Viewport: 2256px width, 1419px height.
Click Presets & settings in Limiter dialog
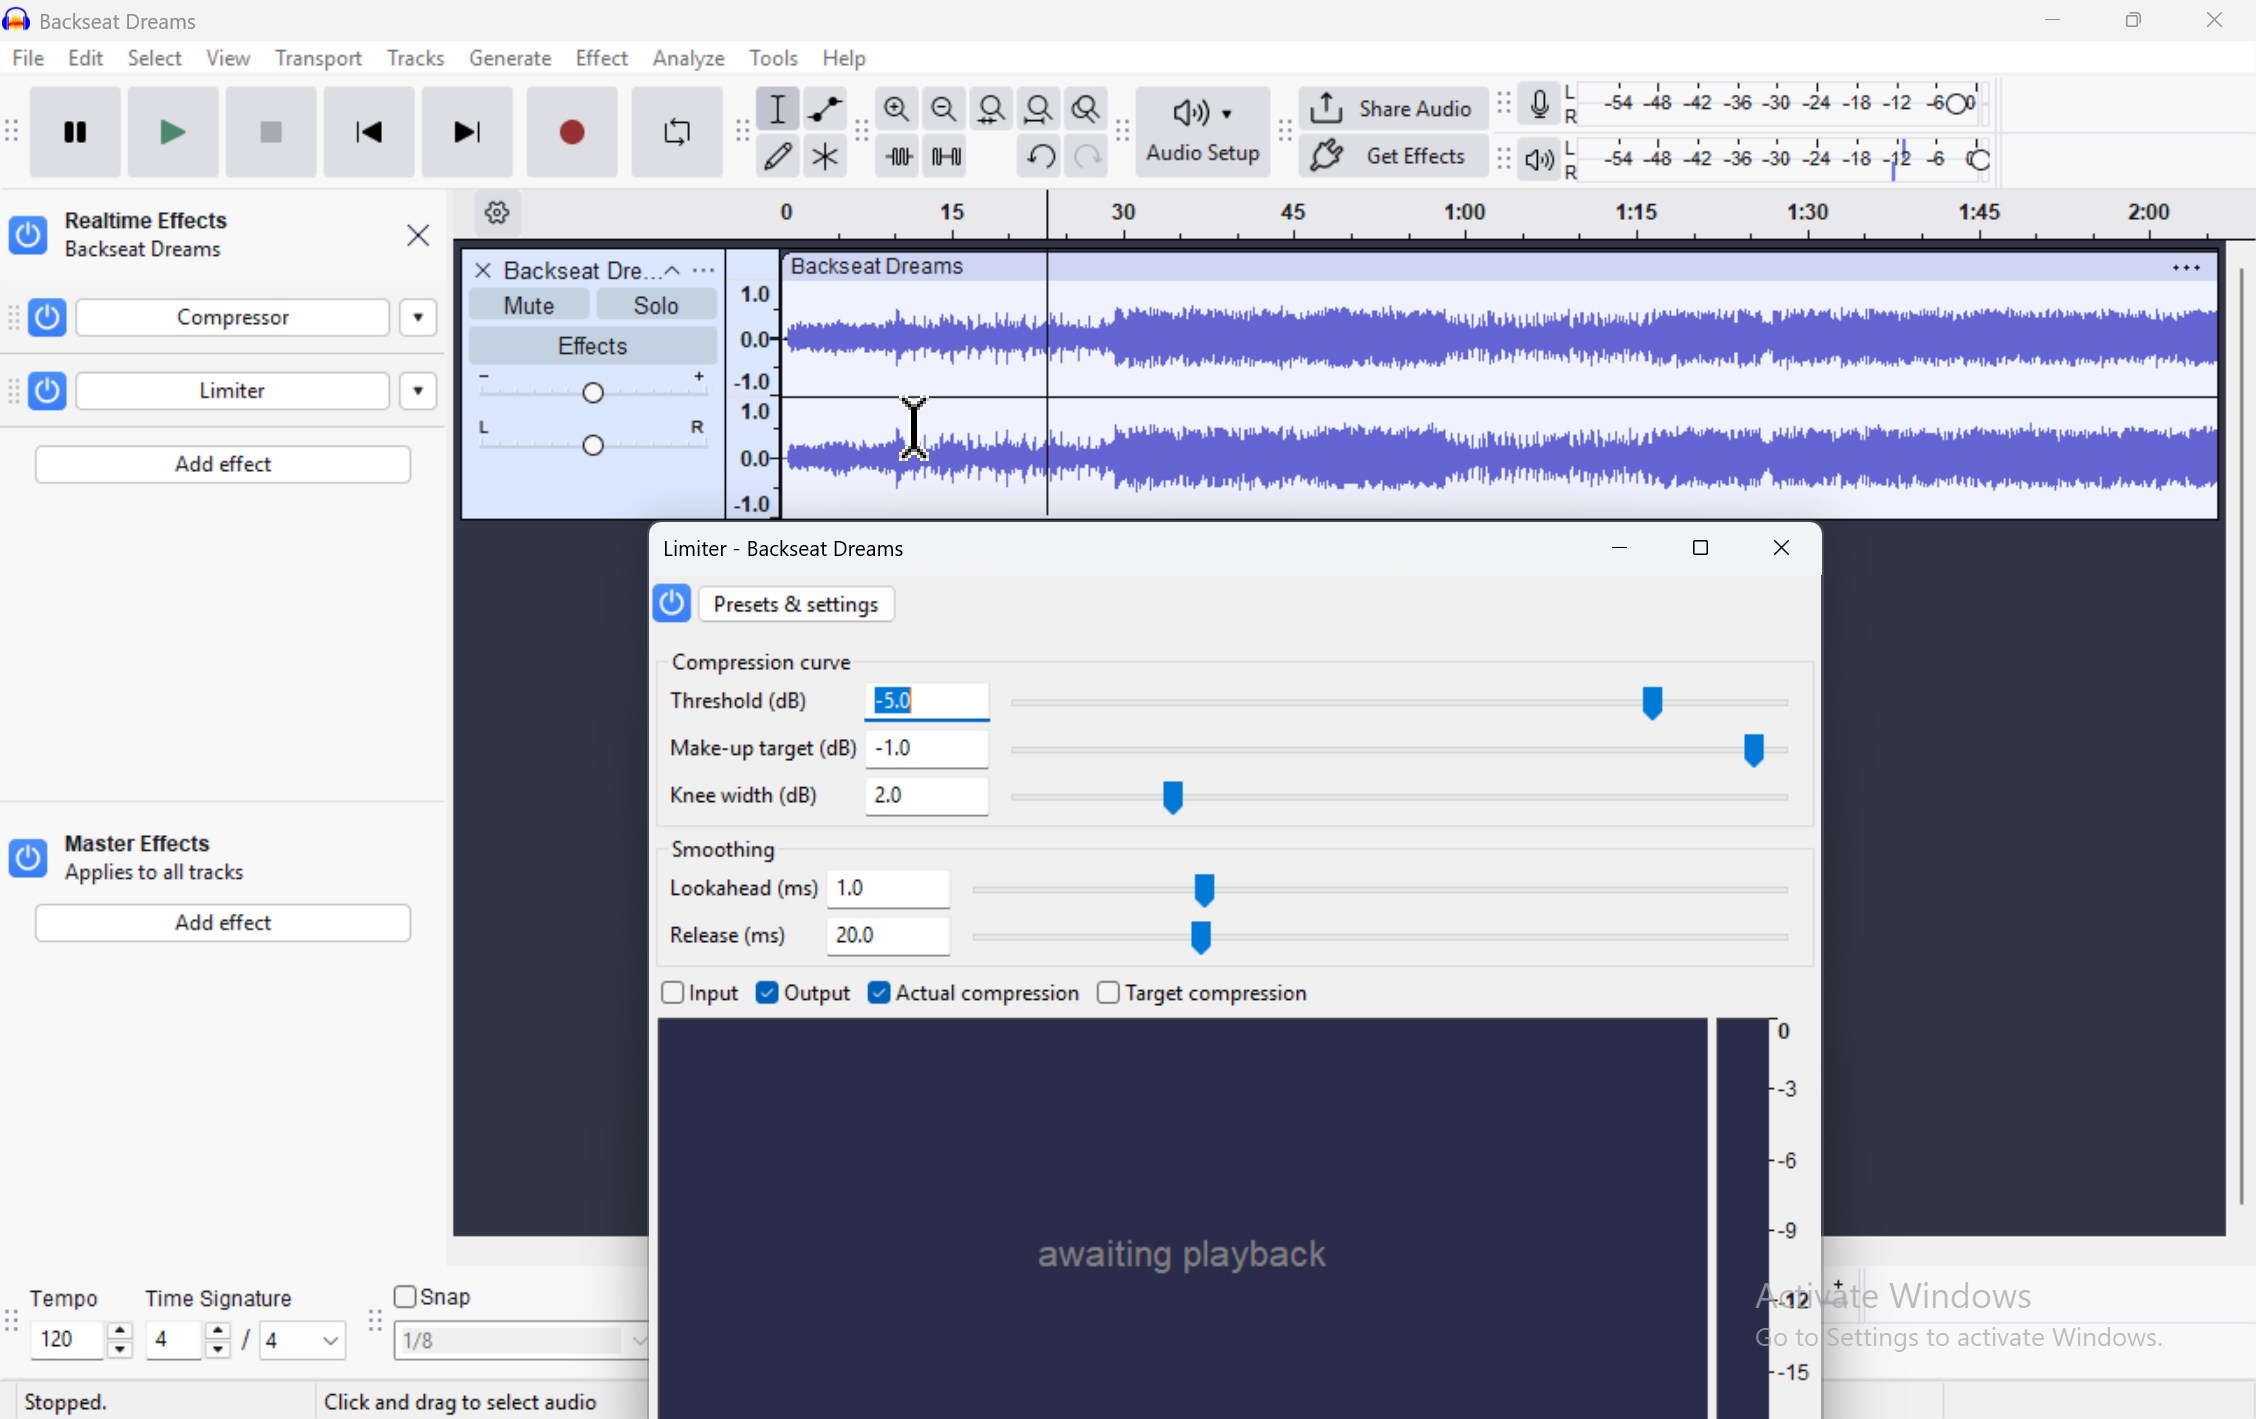796,604
